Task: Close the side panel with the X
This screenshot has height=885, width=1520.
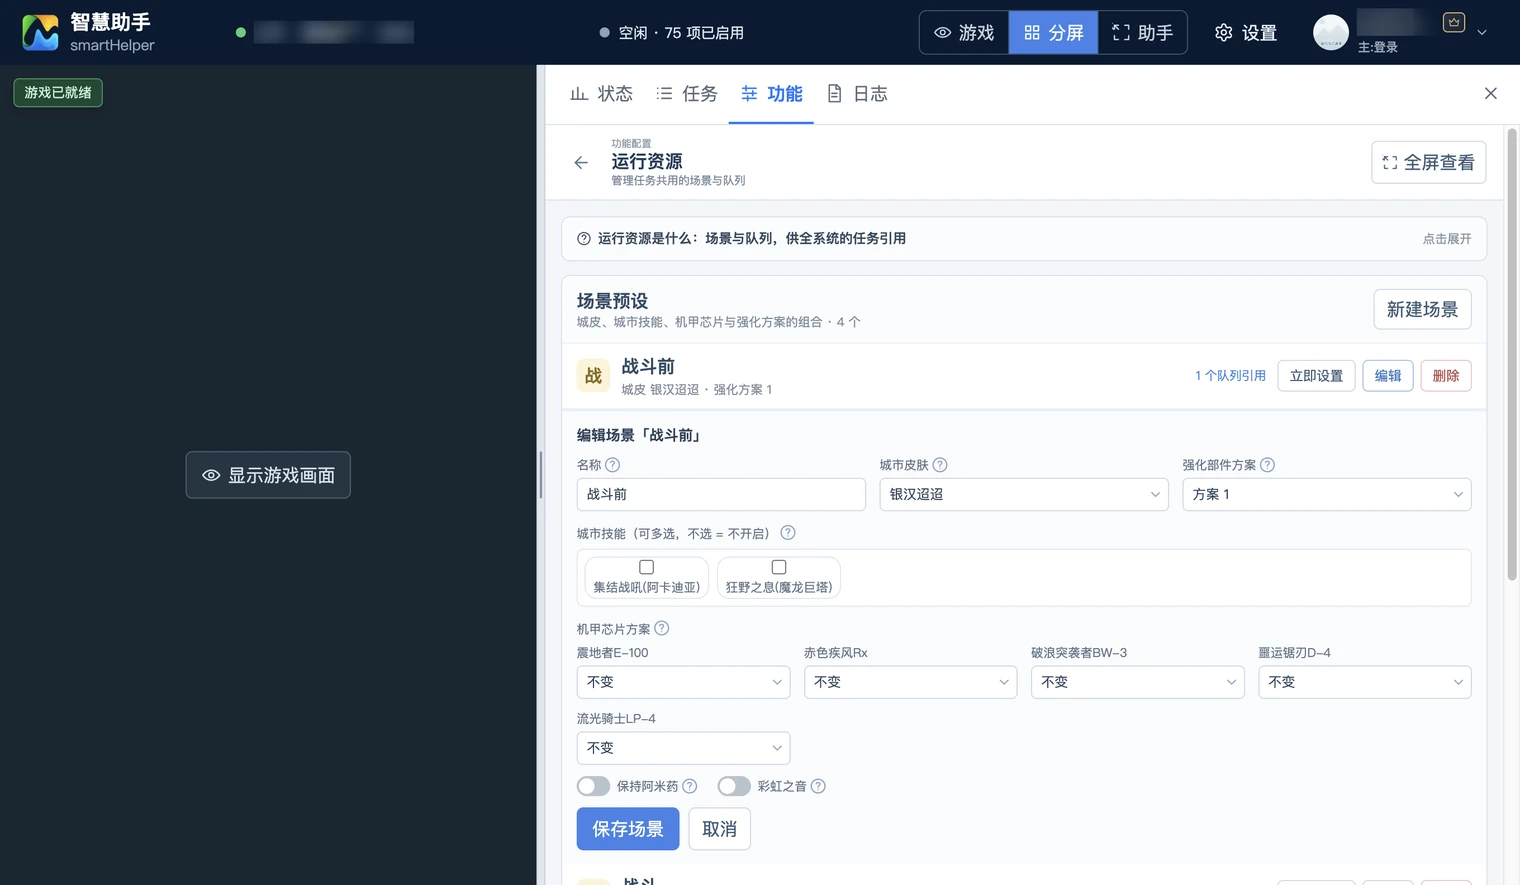Action: tap(1491, 93)
